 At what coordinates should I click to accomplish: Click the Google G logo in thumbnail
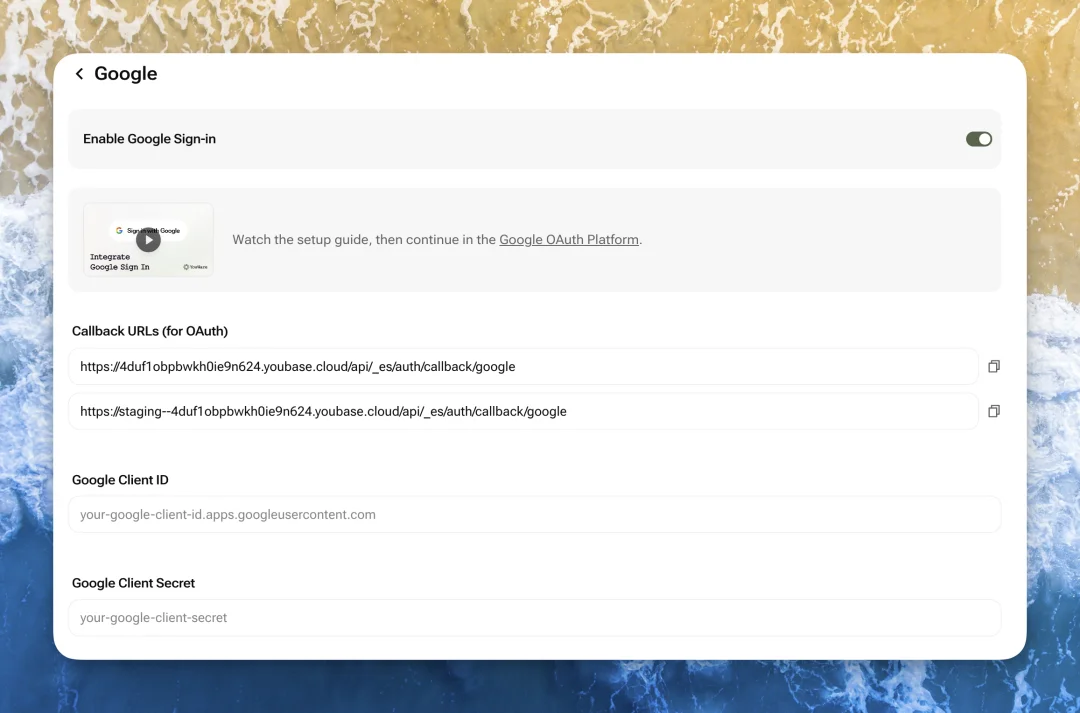[x=119, y=230]
